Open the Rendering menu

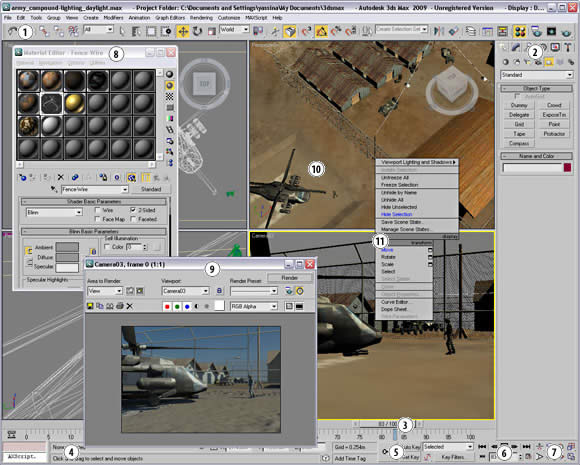point(201,18)
